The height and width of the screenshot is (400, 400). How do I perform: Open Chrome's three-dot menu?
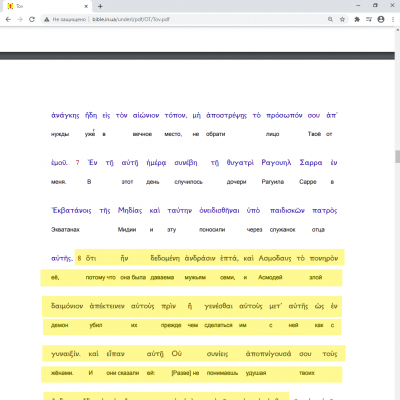pos(393,19)
